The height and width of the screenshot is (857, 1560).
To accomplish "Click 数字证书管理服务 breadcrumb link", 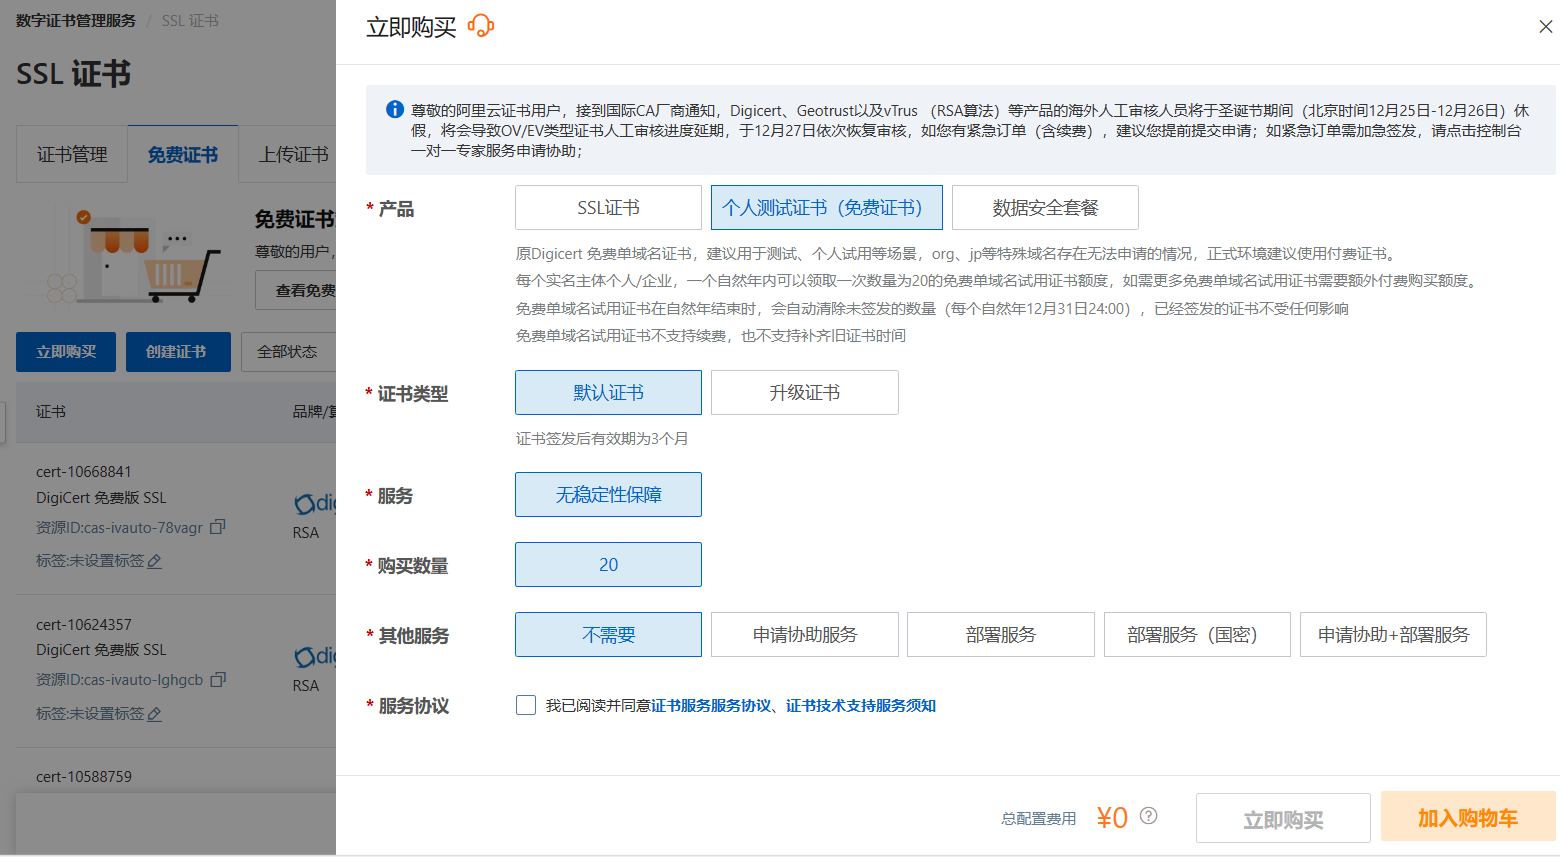I will coord(76,20).
